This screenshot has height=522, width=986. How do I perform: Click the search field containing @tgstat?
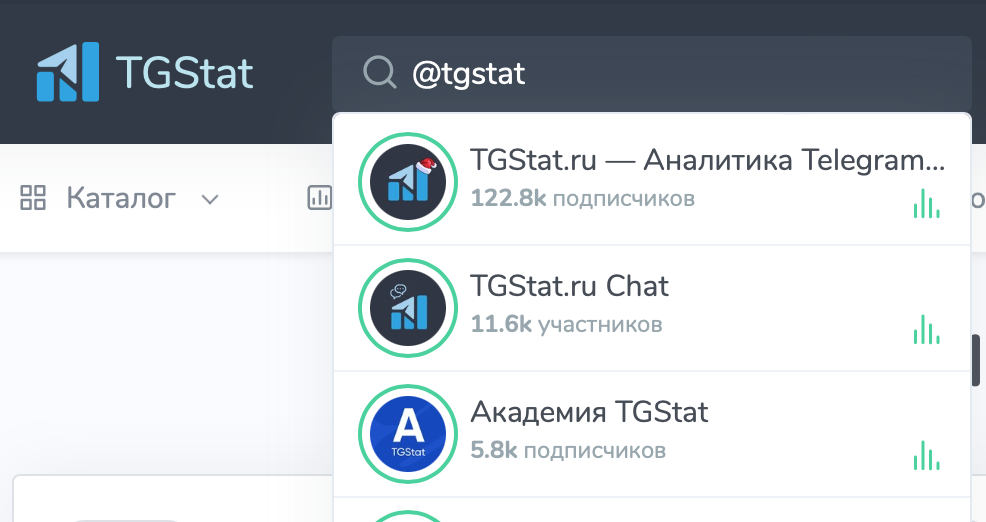point(651,74)
